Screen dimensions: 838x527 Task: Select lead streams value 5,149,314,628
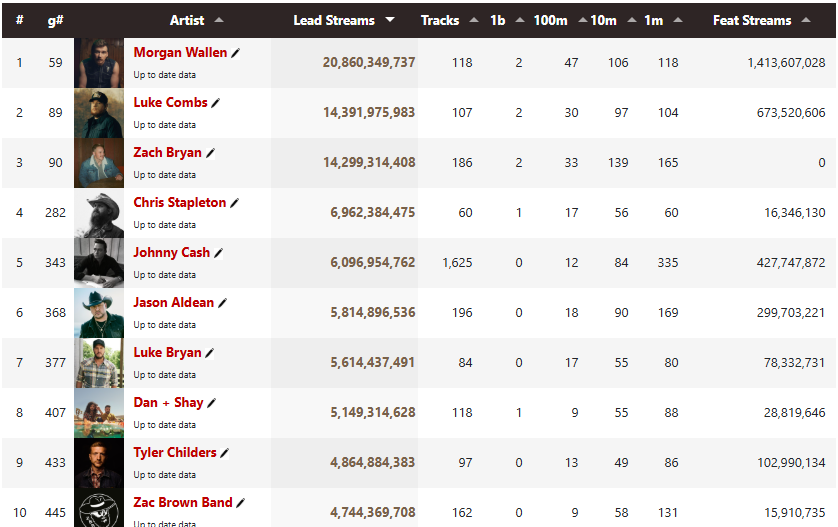[373, 413]
